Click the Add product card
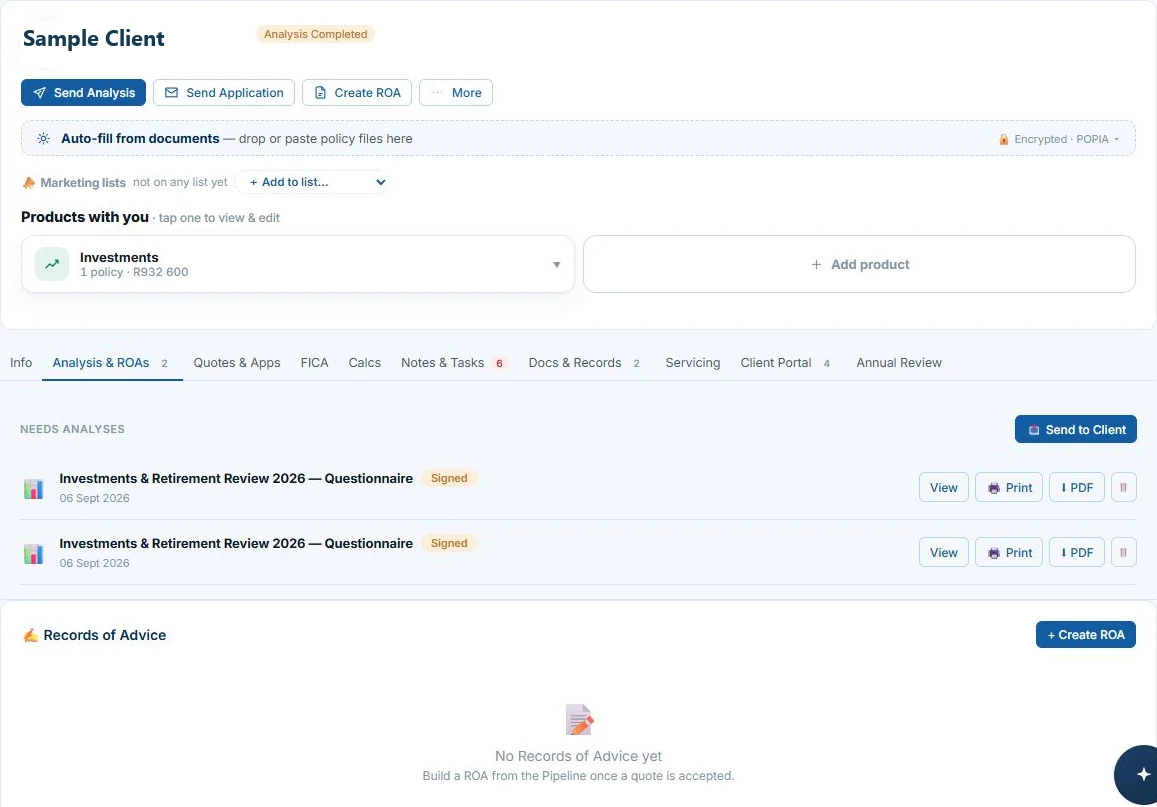Screen dimensions: 1157x807 tap(859, 264)
